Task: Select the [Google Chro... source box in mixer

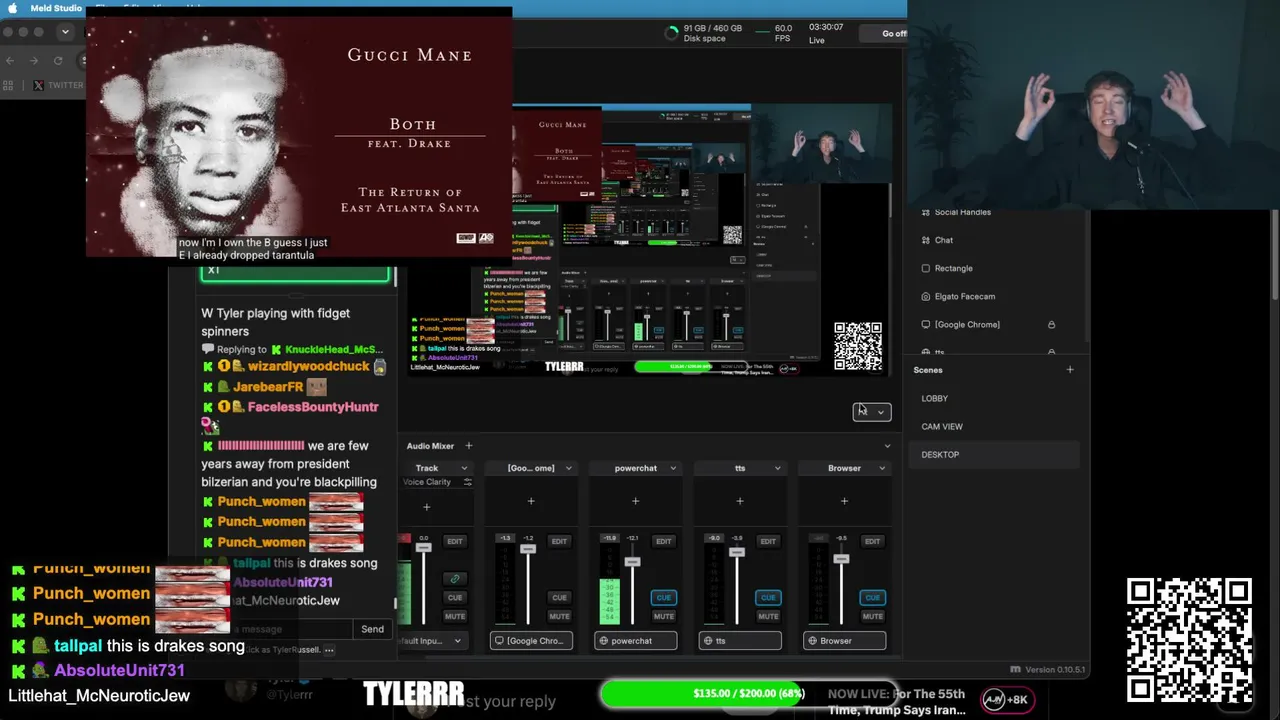Action: coord(531,641)
